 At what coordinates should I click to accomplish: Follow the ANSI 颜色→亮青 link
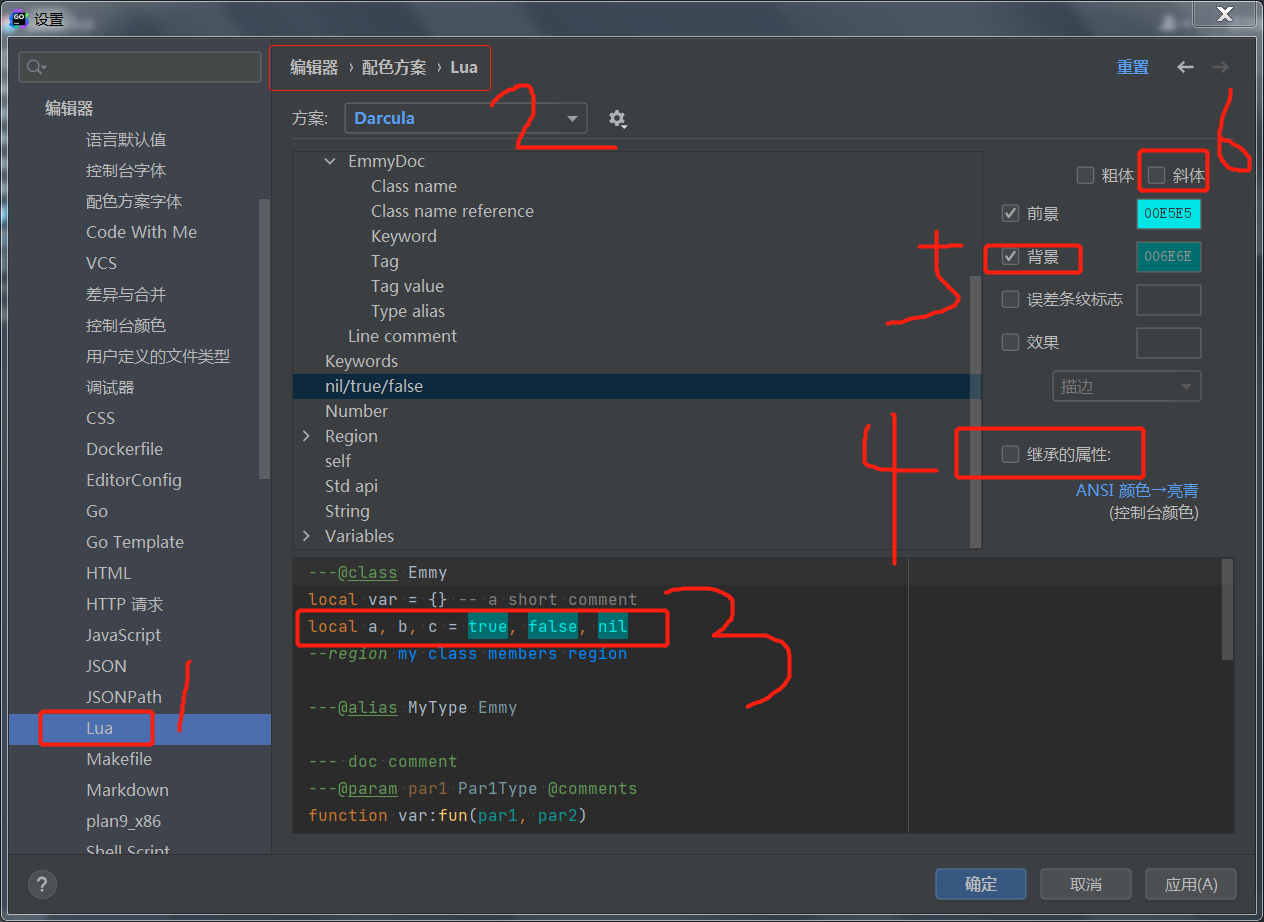[x=1137, y=490]
